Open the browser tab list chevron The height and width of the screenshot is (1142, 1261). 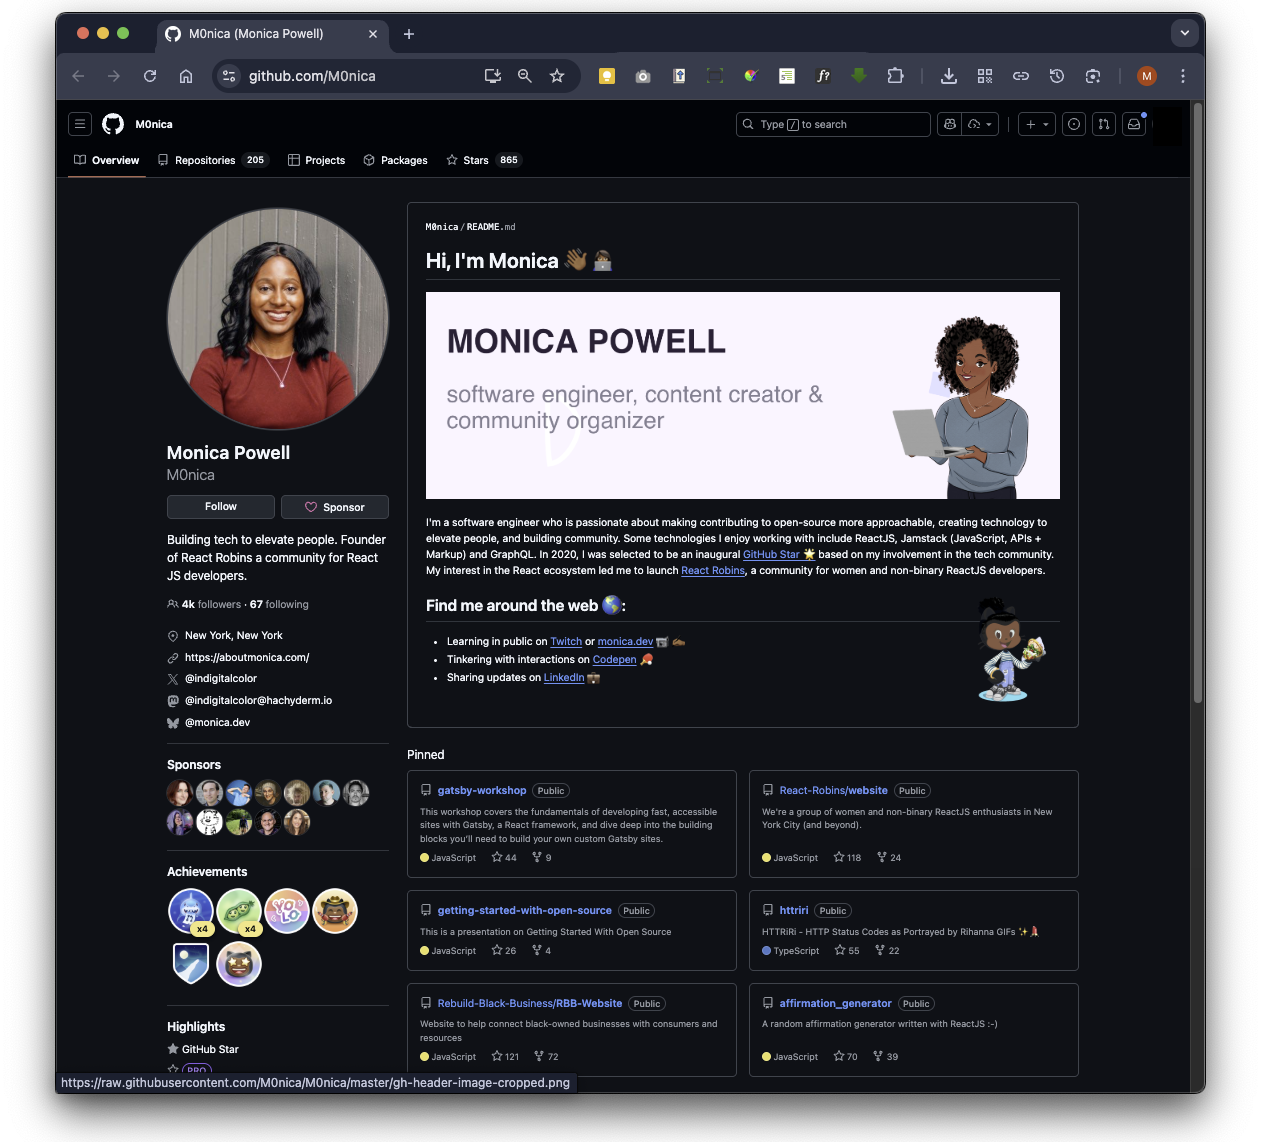(1185, 32)
